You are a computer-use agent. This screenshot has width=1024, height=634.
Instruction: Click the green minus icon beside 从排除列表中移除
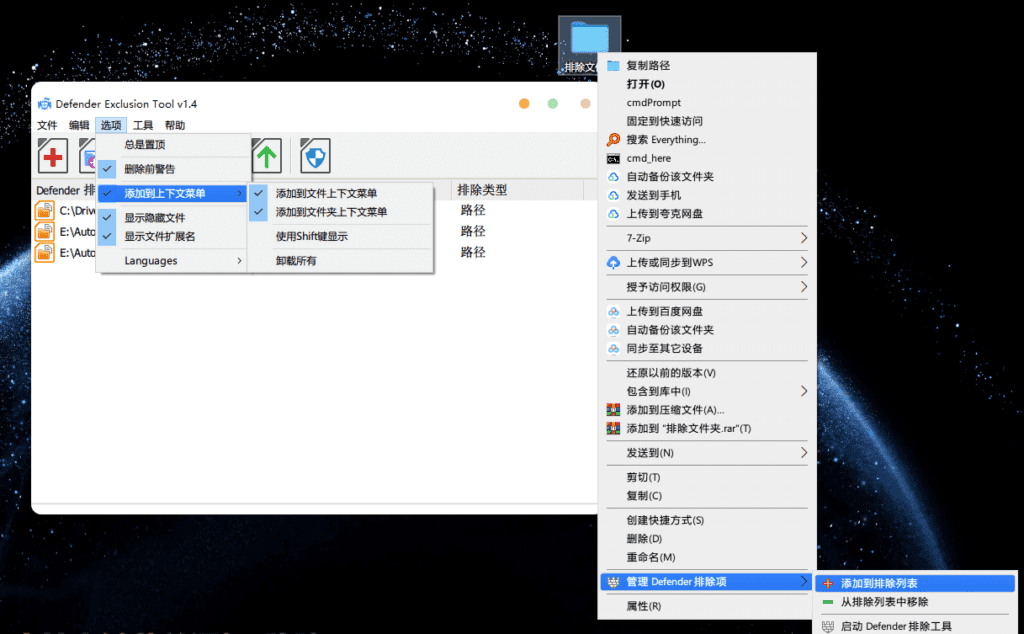click(828, 602)
